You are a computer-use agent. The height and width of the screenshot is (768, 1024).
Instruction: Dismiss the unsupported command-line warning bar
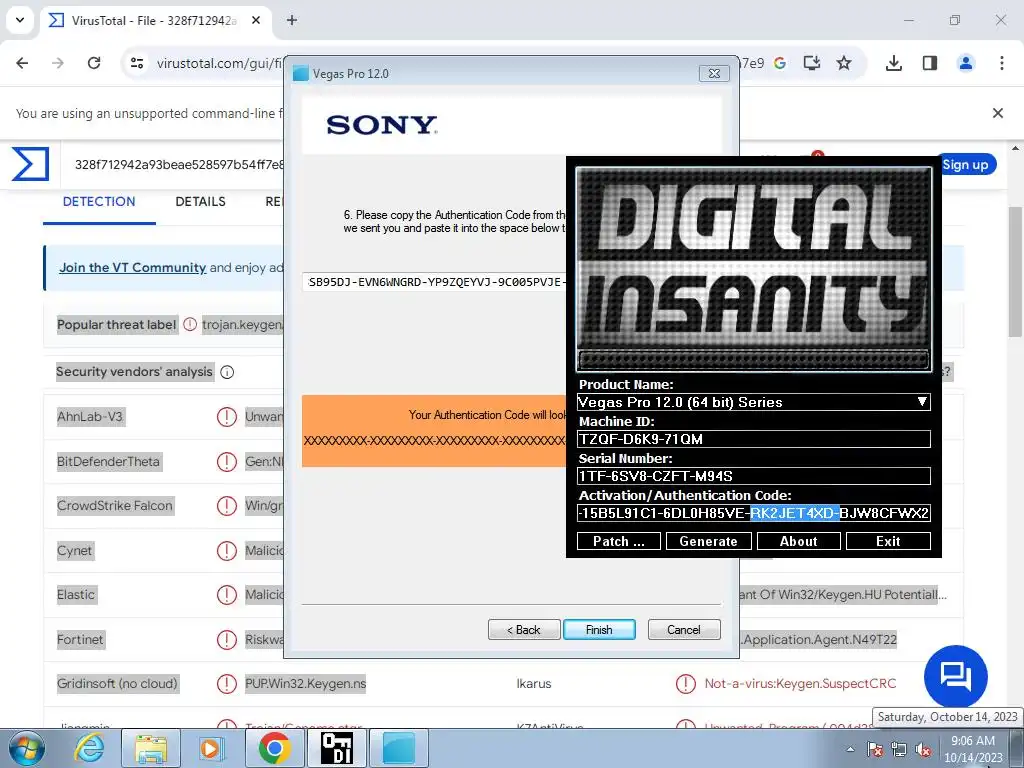click(x=998, y=113)
